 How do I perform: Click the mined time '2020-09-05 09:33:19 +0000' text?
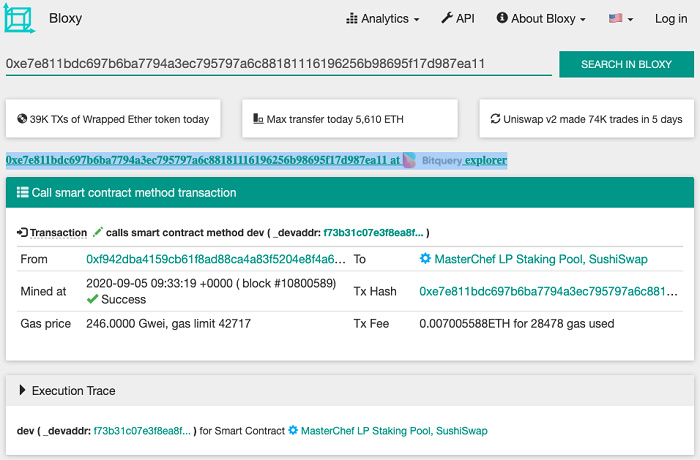pos(159,284)
